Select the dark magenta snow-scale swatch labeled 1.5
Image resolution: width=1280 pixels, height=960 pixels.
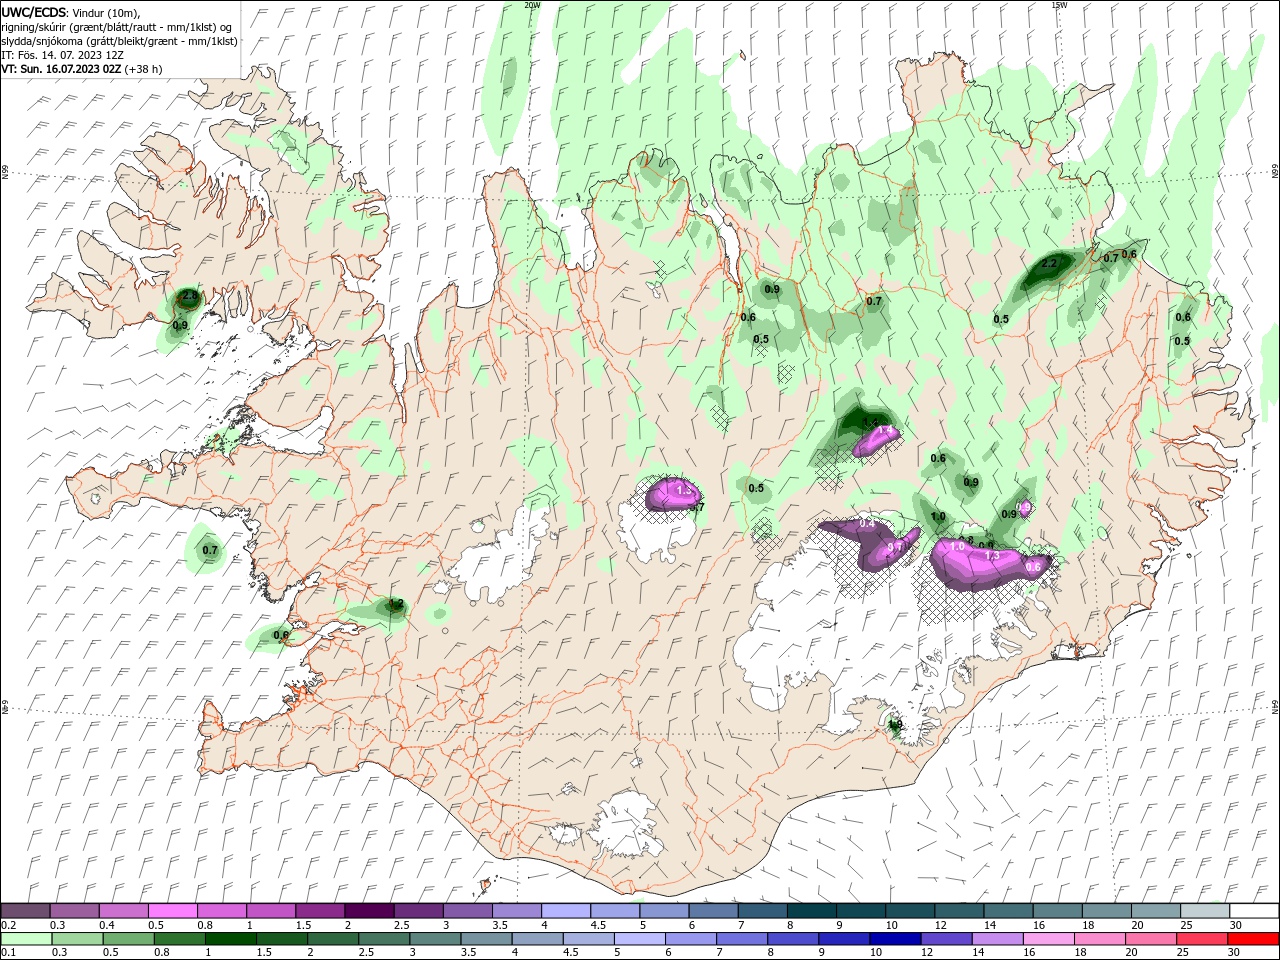tap(320, 910)
